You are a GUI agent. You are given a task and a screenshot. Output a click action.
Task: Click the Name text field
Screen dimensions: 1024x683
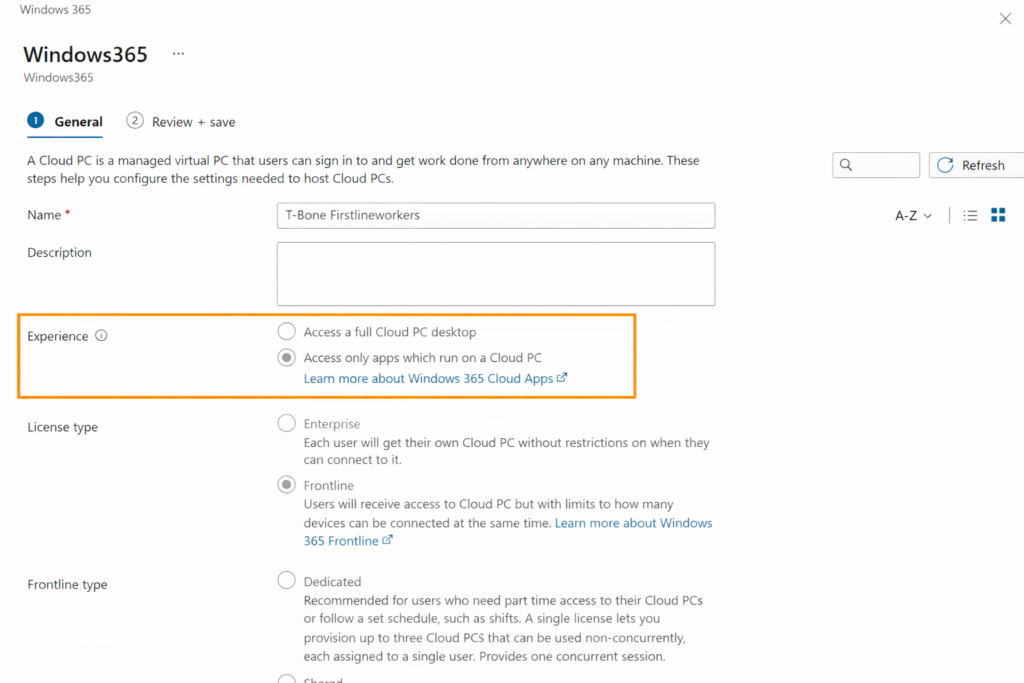point(495,215)
